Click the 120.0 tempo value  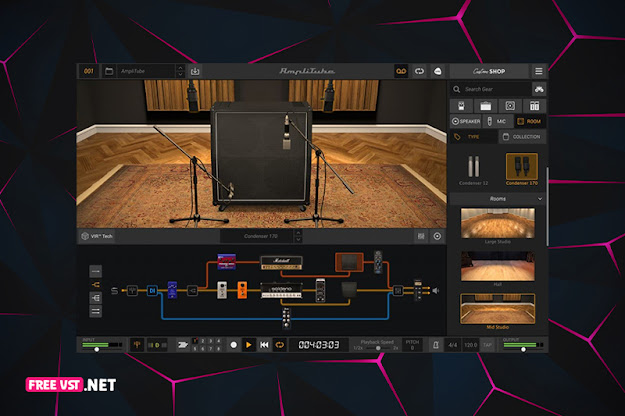(x=470, y=345)
